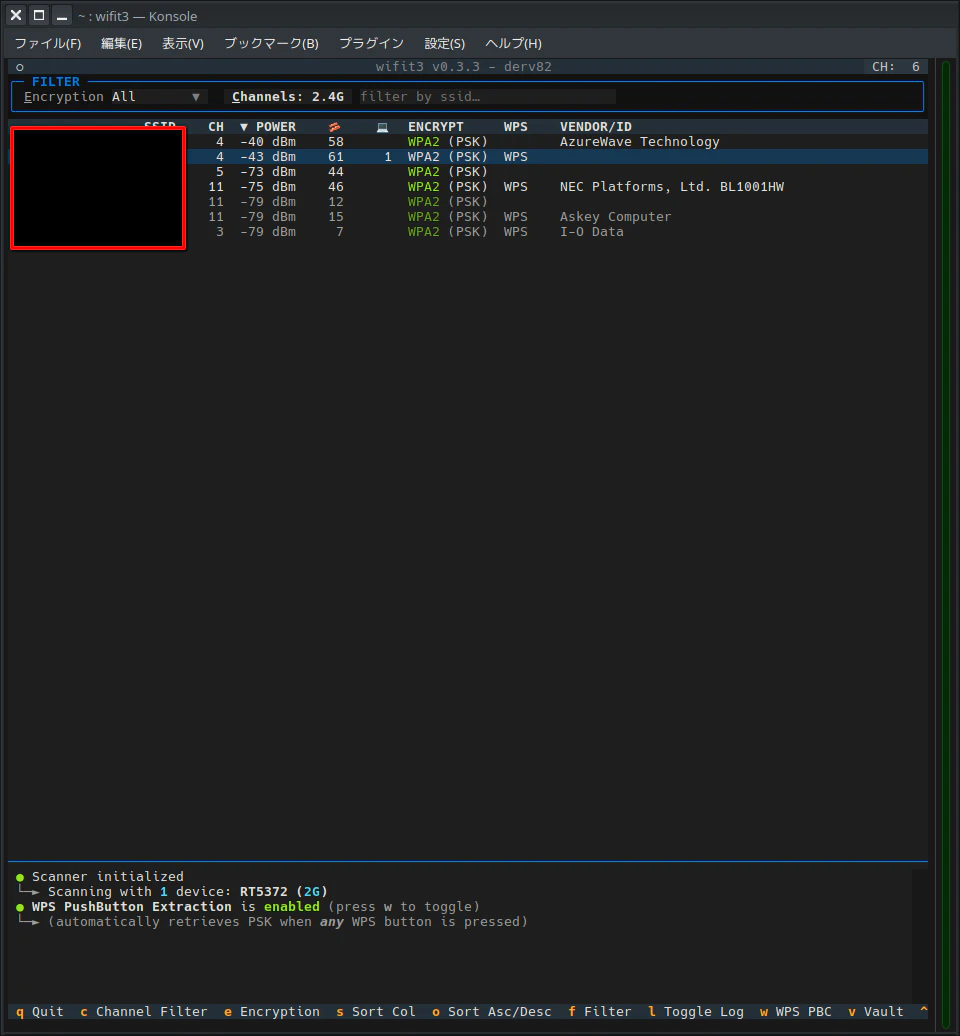This screenshot has width=960, height=1036.
Task: Click the Konsole window maximize button
Action: click(39, 15)
